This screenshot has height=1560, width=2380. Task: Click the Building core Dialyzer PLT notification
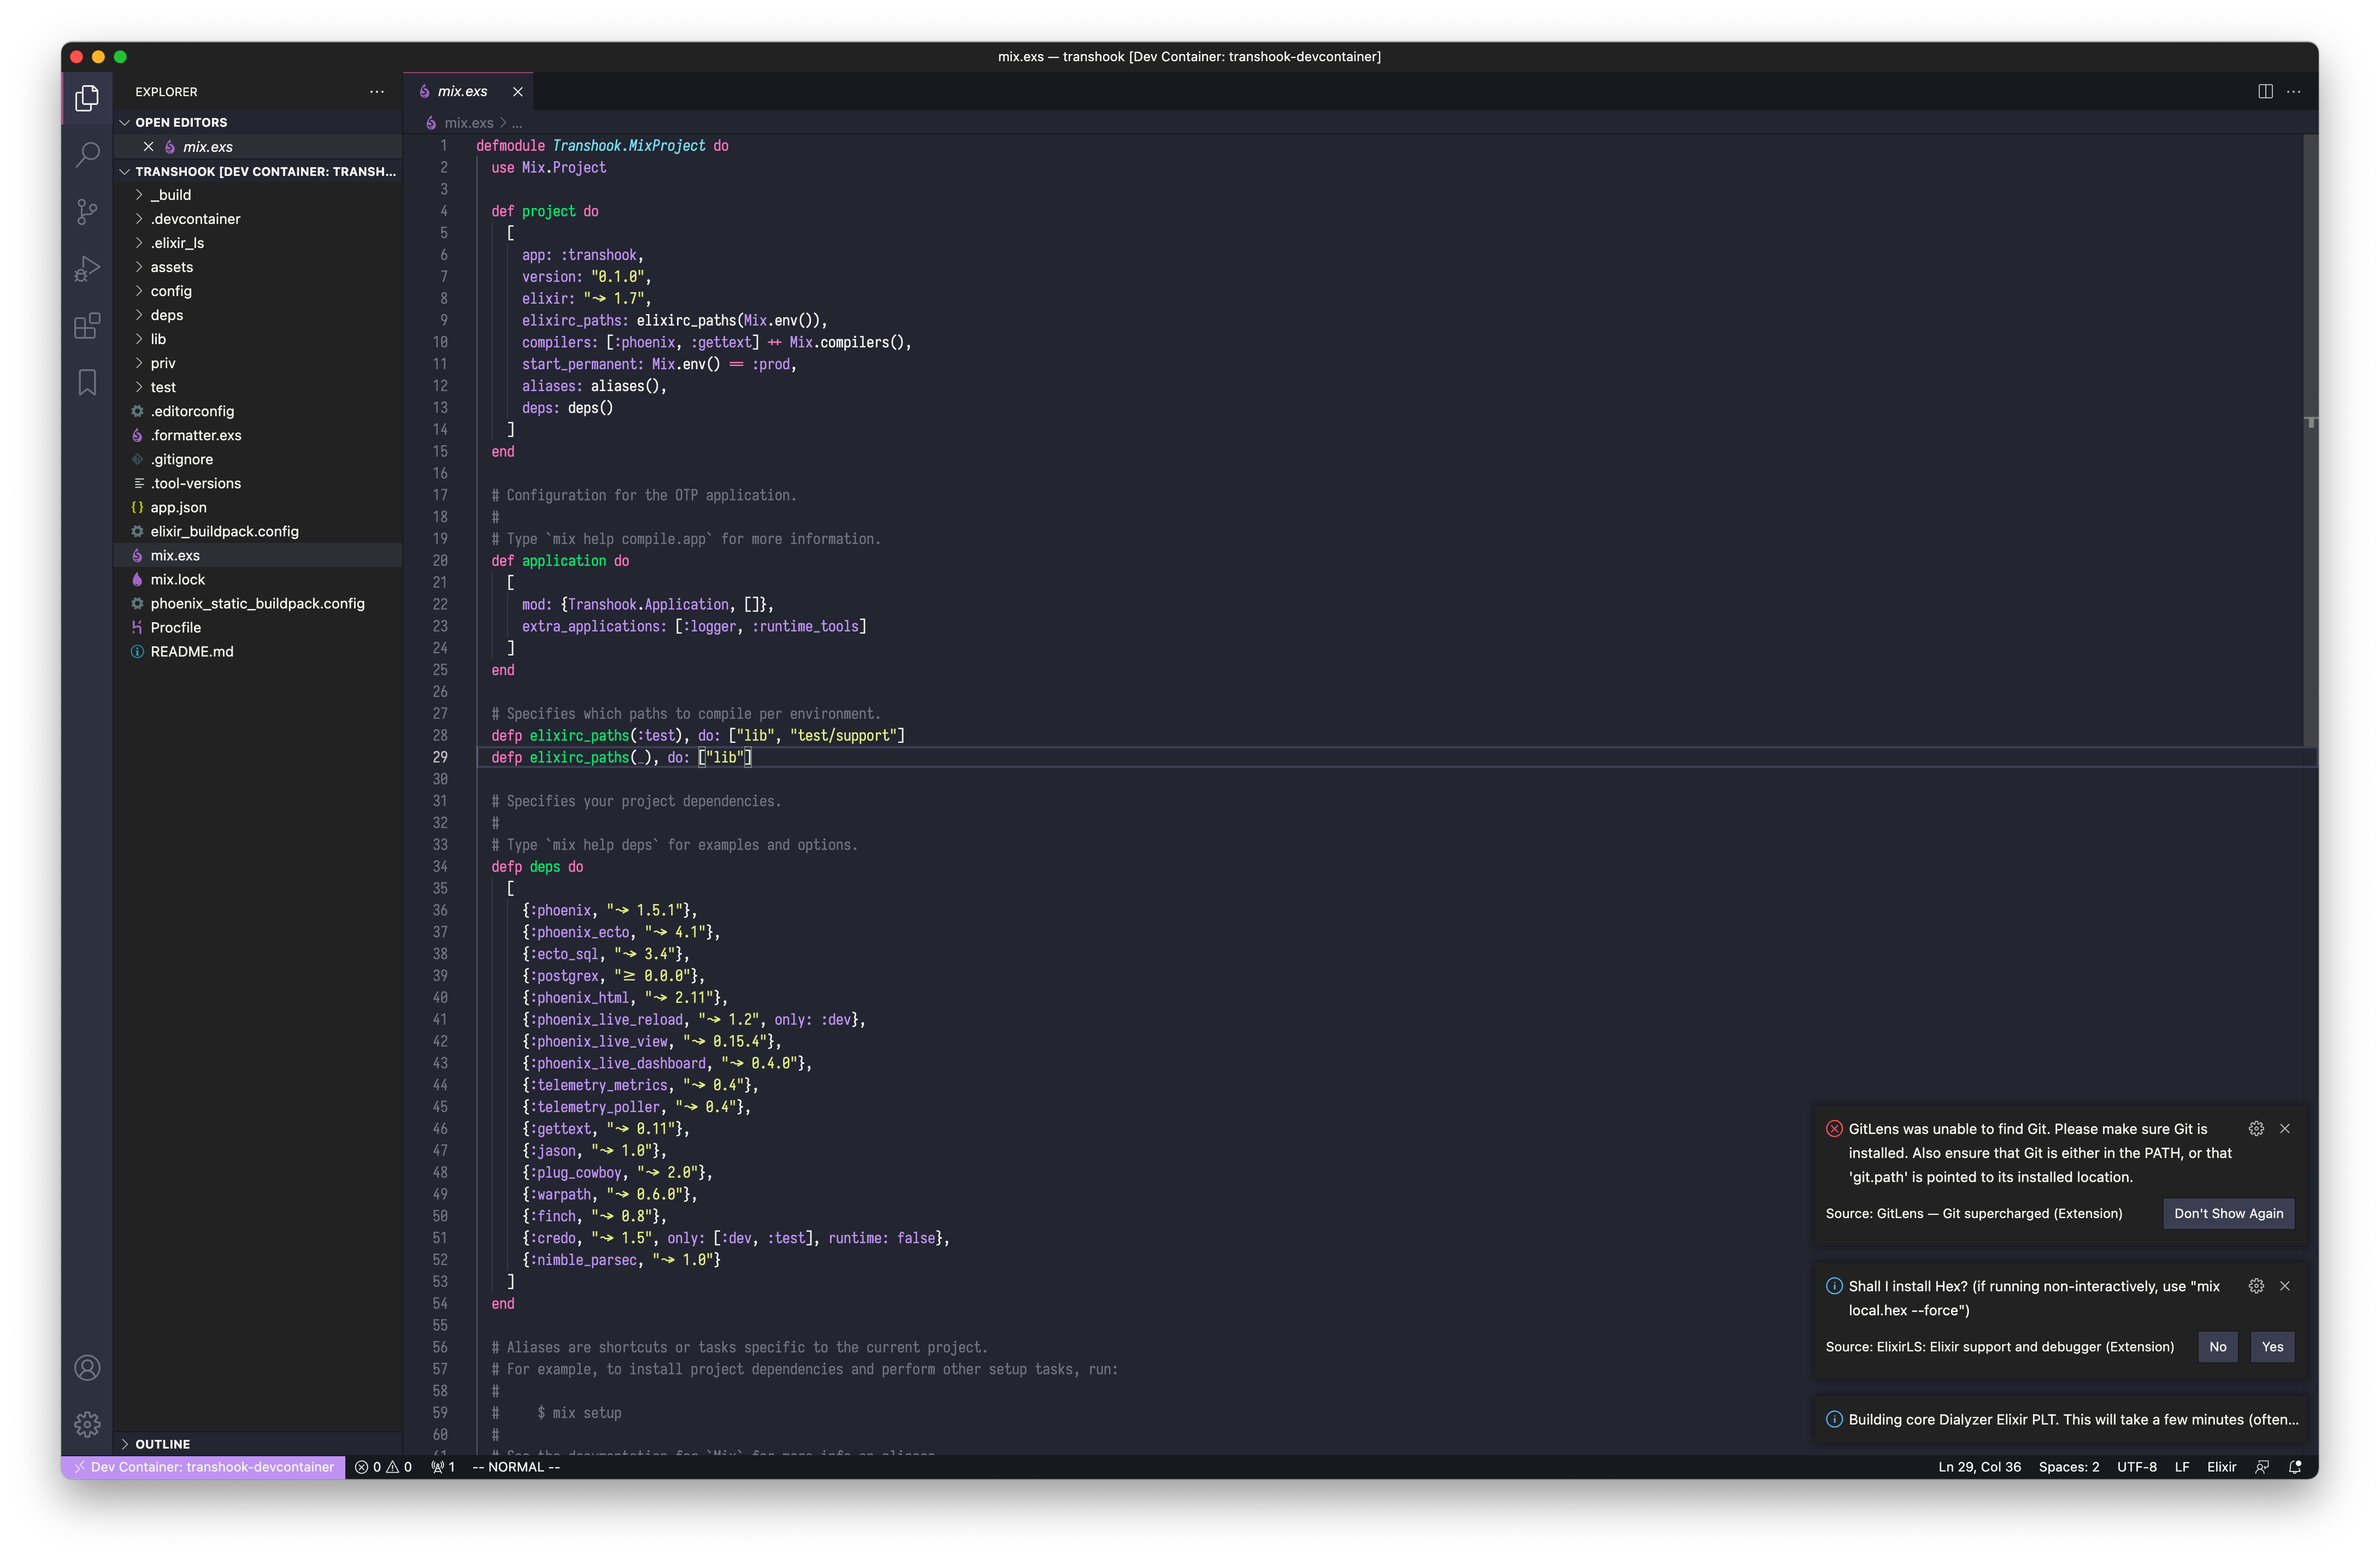pyautogui.click(x=2060, y=1419)
